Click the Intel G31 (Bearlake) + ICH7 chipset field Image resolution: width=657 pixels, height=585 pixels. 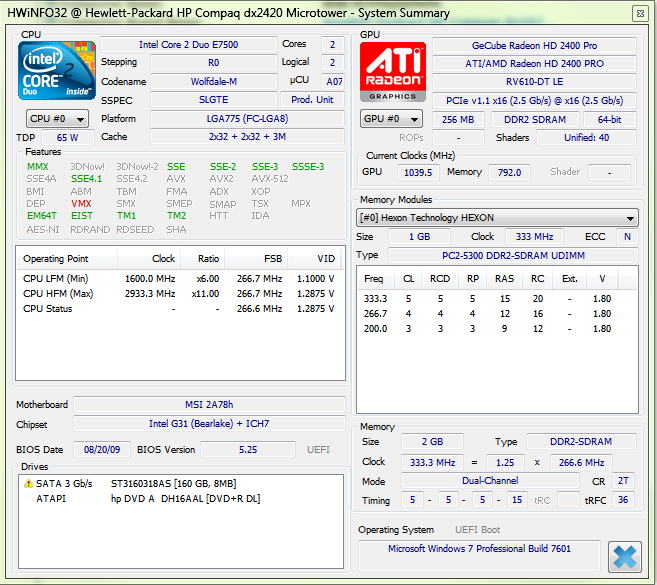(209, 424)
